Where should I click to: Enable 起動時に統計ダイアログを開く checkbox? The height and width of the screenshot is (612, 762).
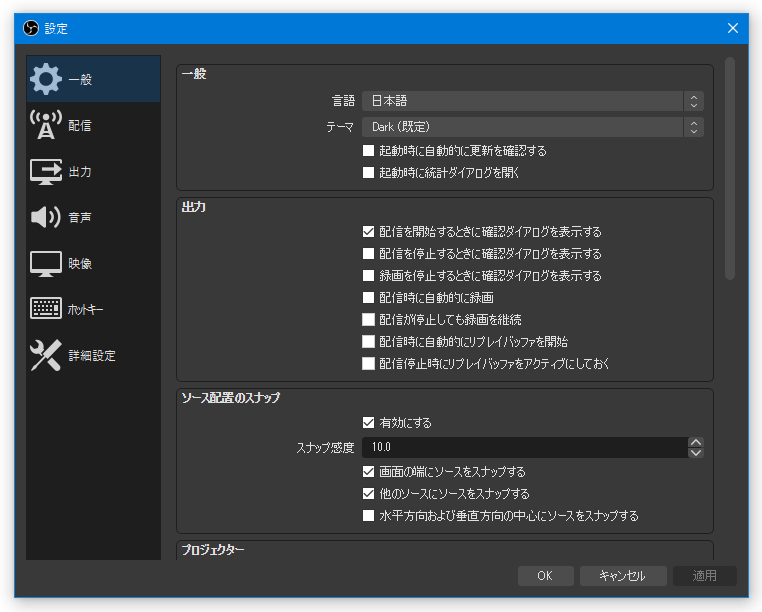(368, 173)
